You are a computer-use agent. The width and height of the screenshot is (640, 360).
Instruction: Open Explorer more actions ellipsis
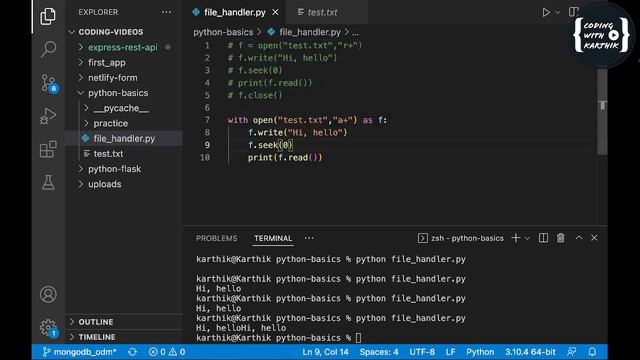[x=166, y=12]
